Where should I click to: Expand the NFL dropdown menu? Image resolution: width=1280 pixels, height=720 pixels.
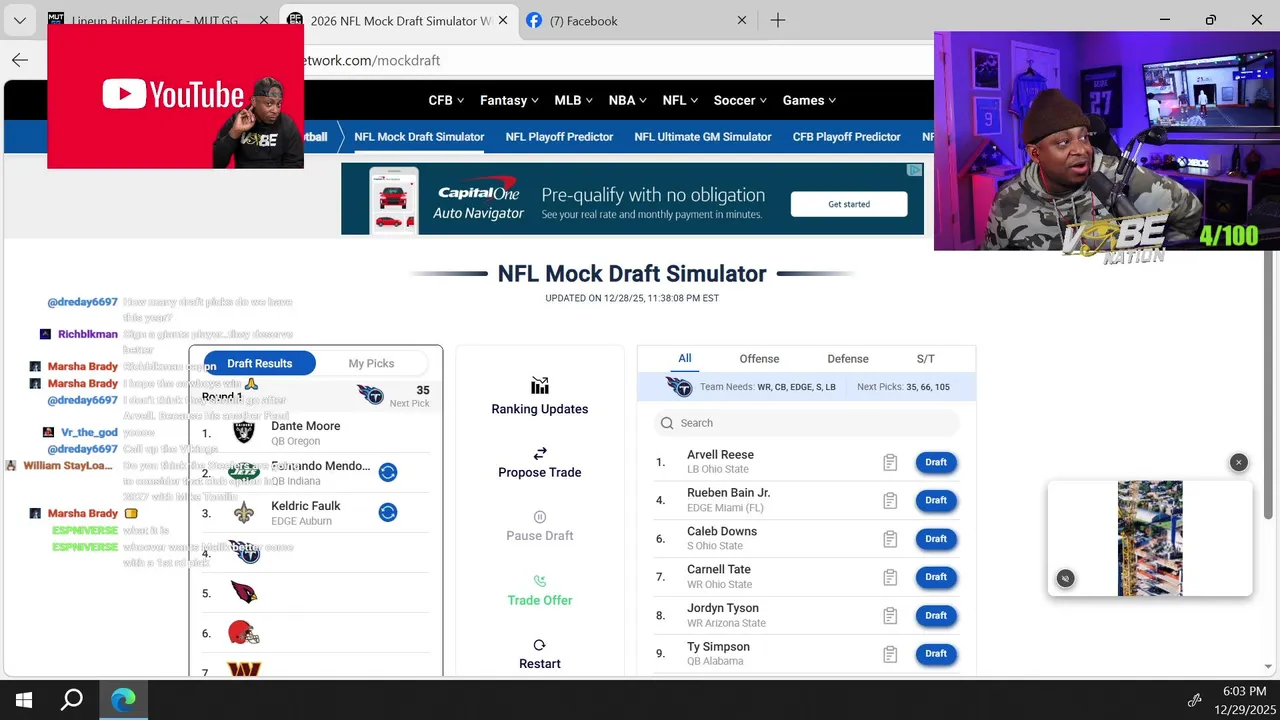pos(681,100)
